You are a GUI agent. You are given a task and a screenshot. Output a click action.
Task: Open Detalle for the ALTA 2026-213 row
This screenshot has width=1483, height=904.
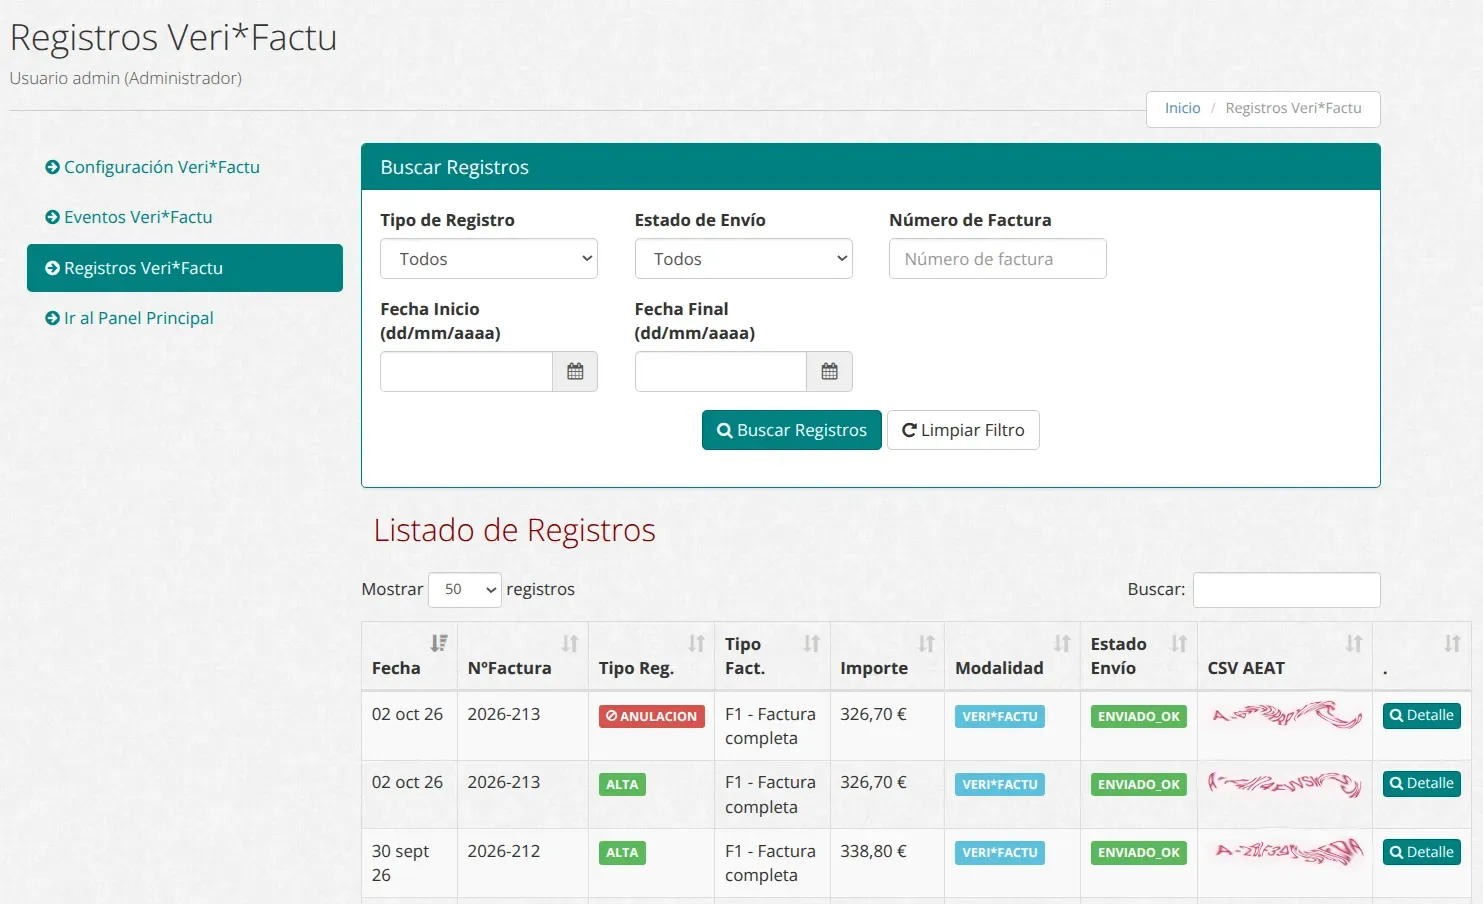click(1422, 783)
